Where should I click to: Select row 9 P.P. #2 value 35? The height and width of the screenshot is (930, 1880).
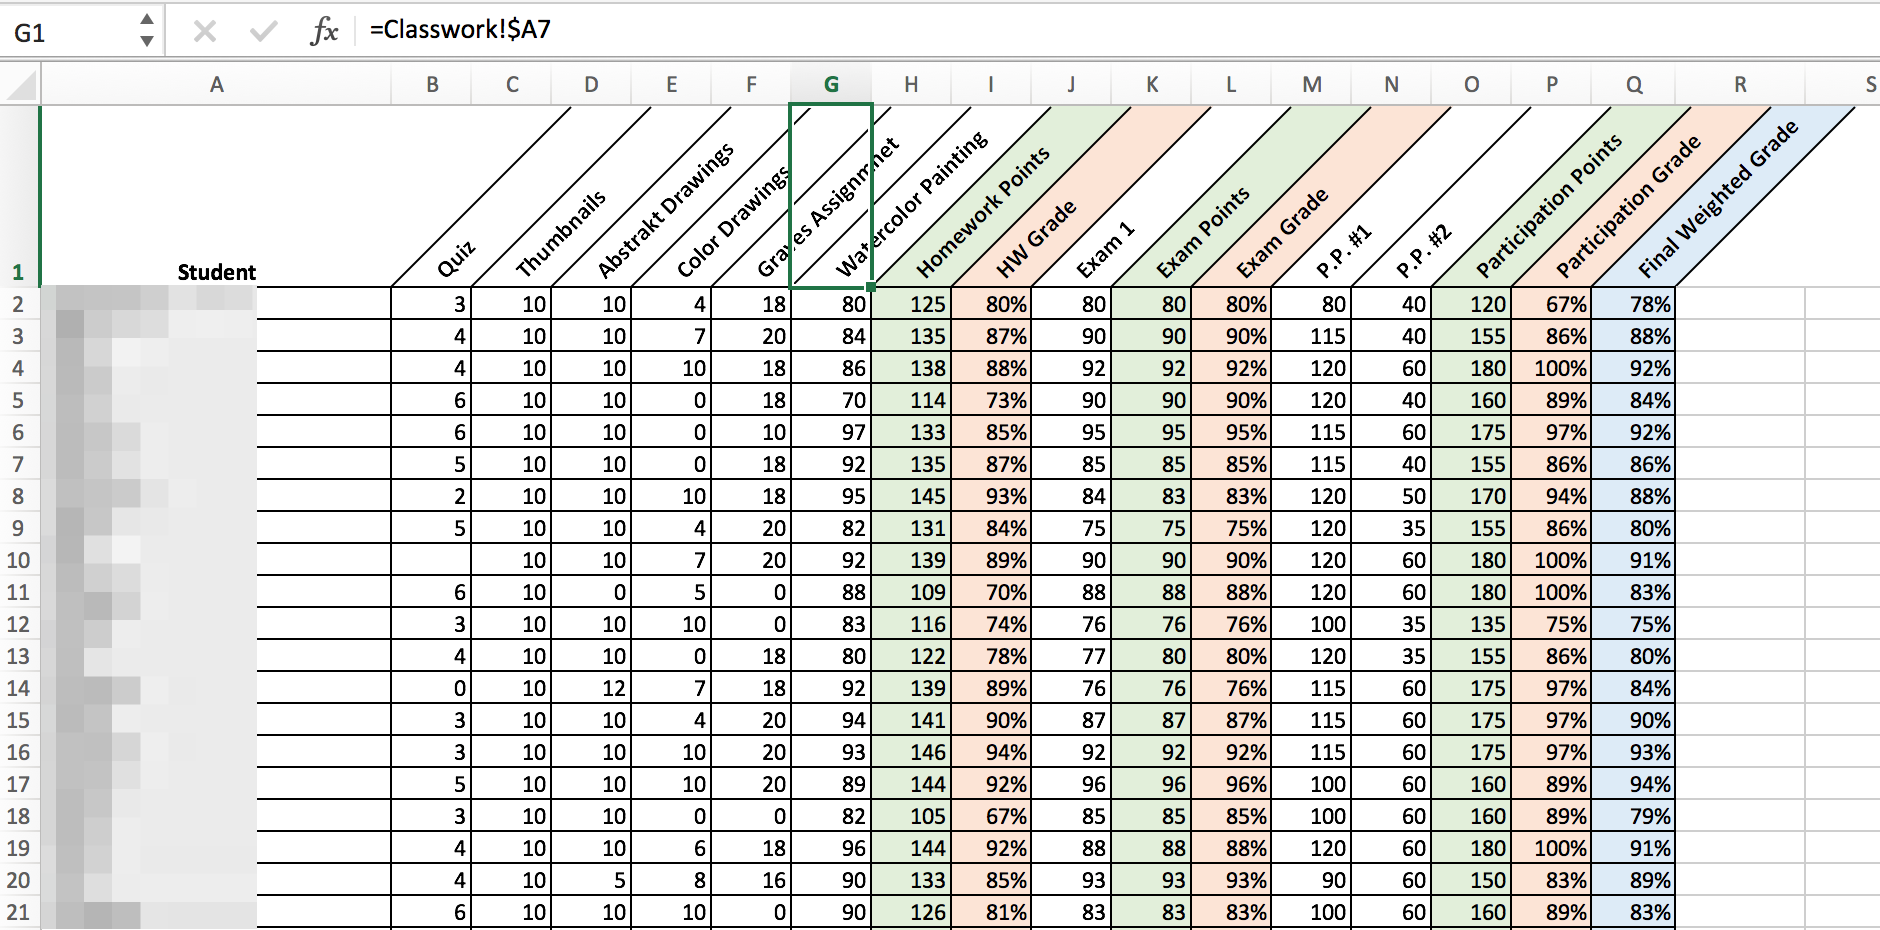point(1392,528)
